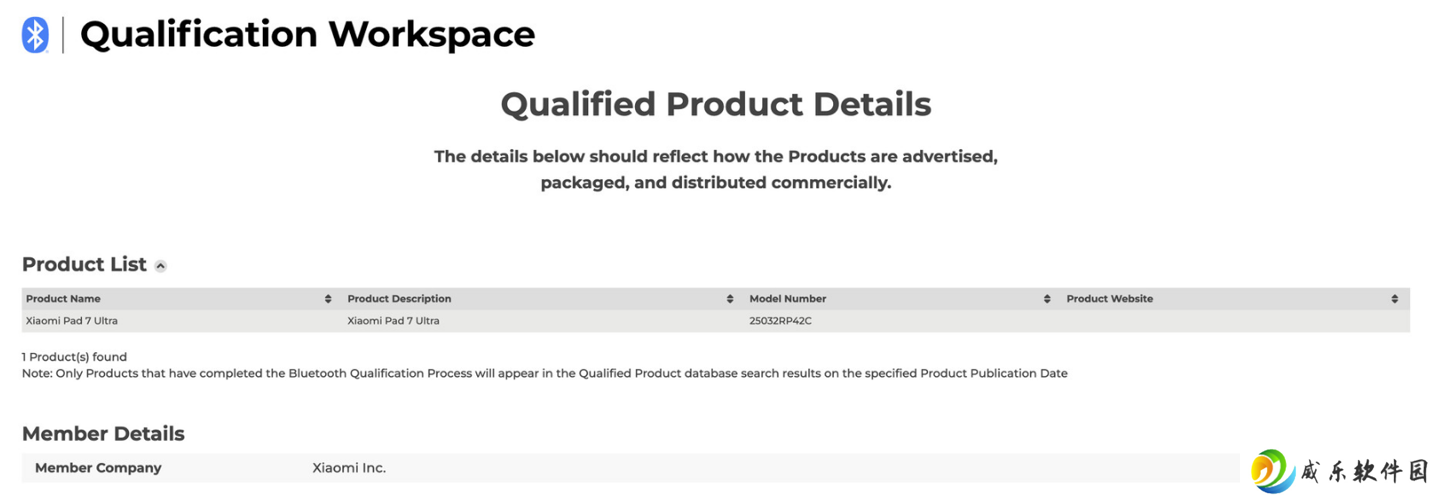Click the Member Details heading
Image resolution: width=1440 pixels, height=497 pixels.
click(x=103, y=434)
